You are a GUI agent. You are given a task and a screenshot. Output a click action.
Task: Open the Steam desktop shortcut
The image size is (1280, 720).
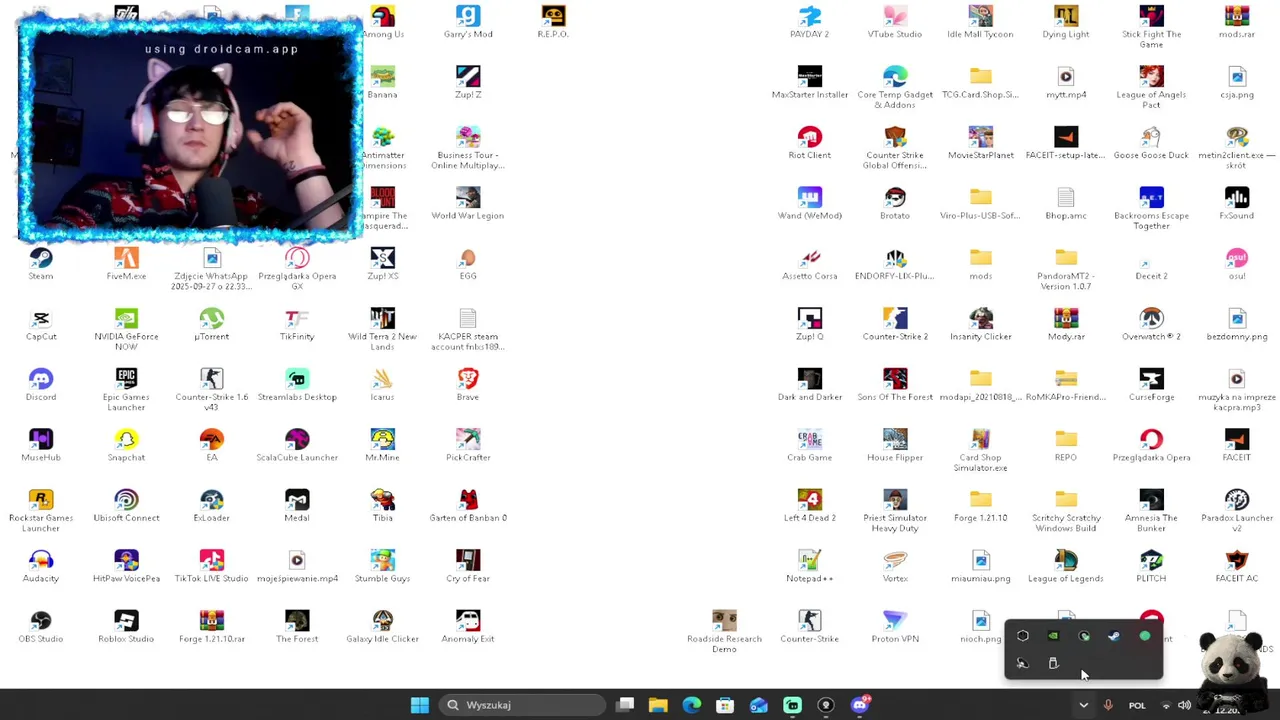[x=41, y=264]
